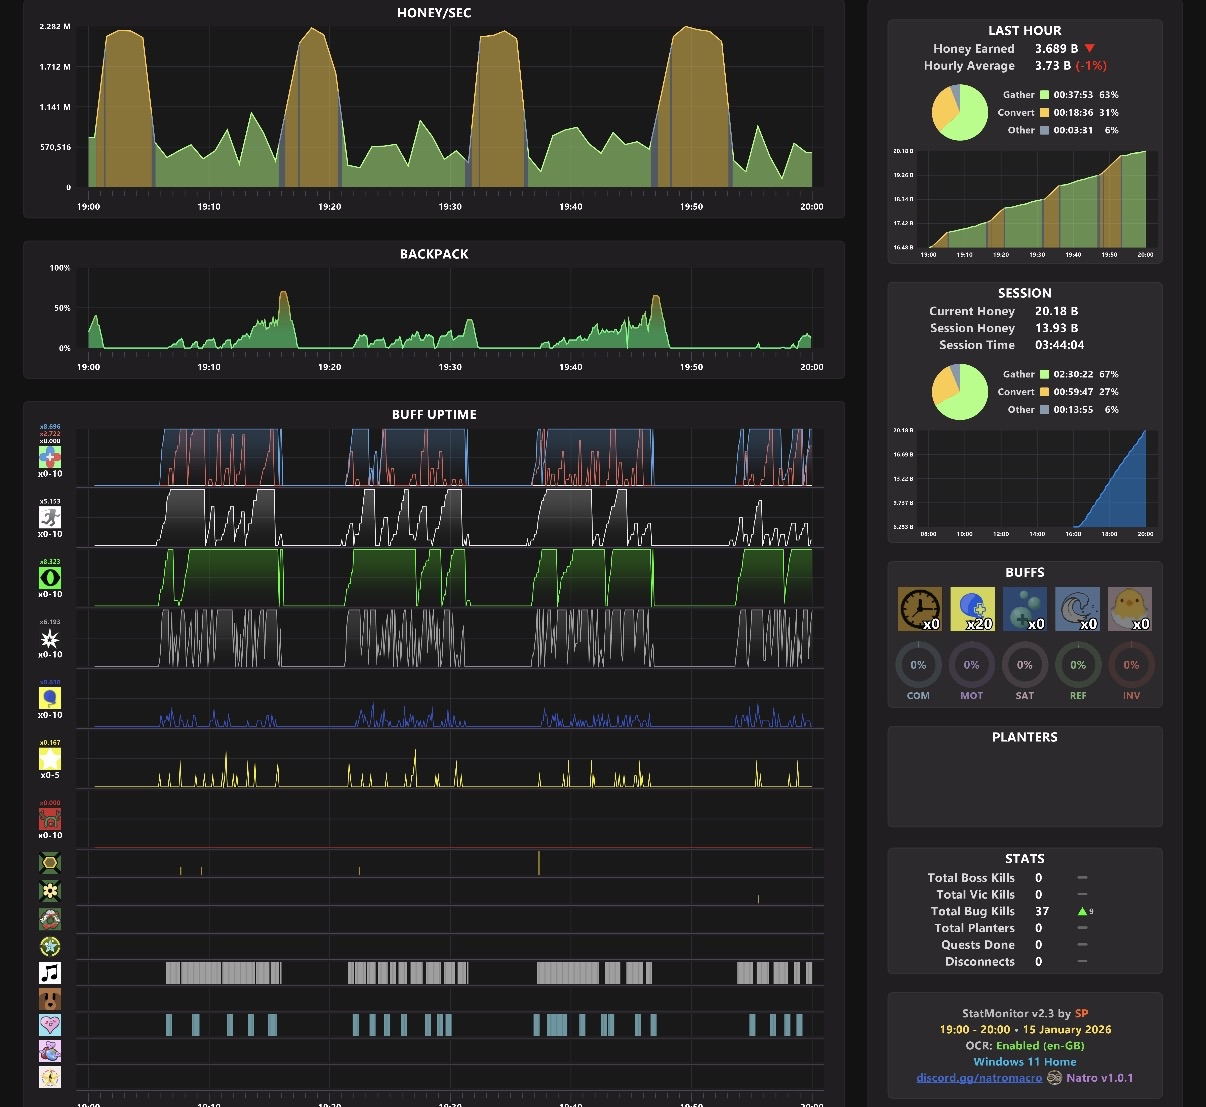Click the red down-triangle beside Honey Earned

(1090, 48)
